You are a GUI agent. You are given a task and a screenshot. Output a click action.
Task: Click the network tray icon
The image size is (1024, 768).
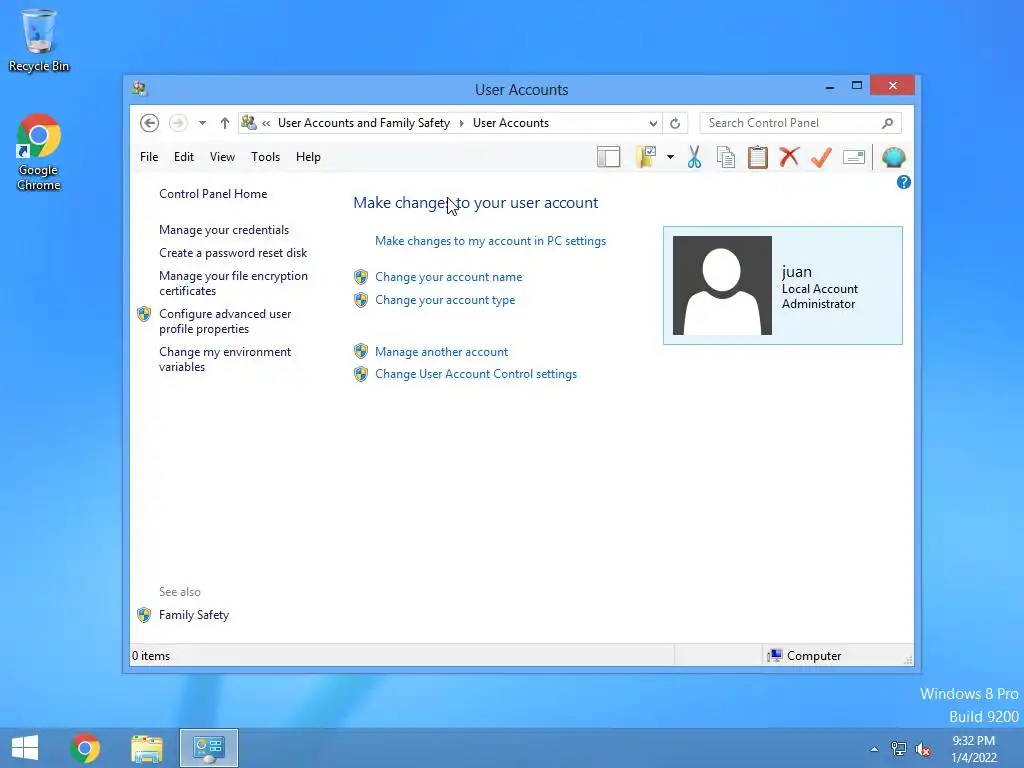pyautogui.click(x=899, y=749)
